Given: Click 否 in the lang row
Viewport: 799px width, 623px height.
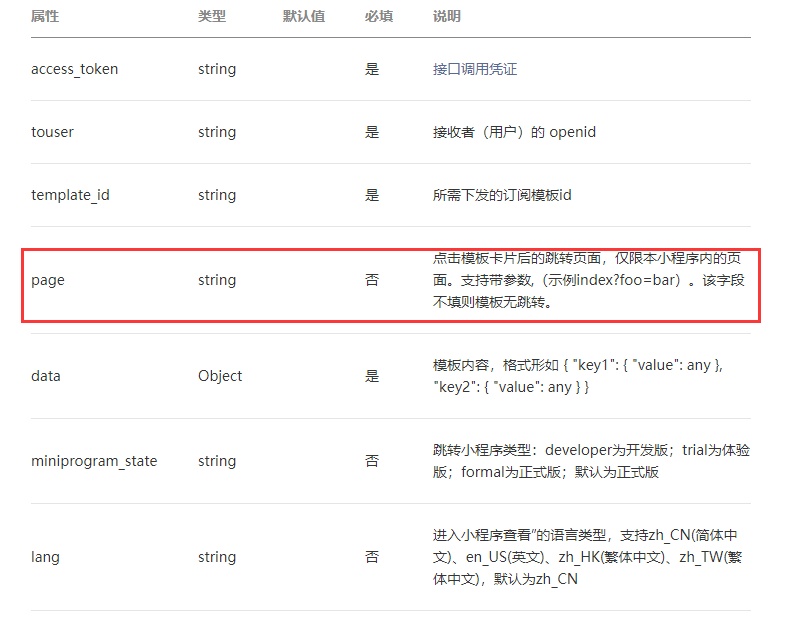Looking at the screenshot, I should (x=372, y=557).
